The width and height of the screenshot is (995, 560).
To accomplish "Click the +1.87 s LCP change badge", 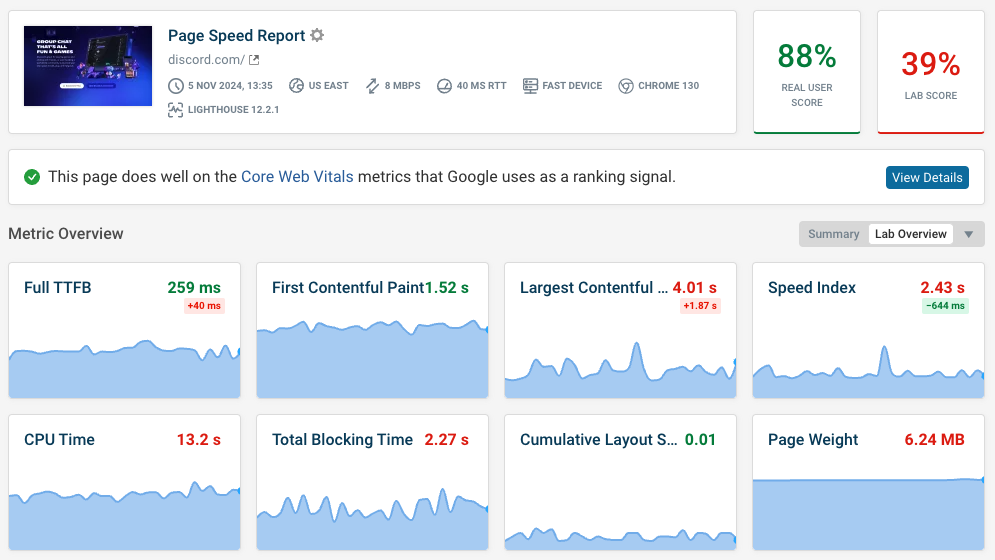I will tap(700, 306).
